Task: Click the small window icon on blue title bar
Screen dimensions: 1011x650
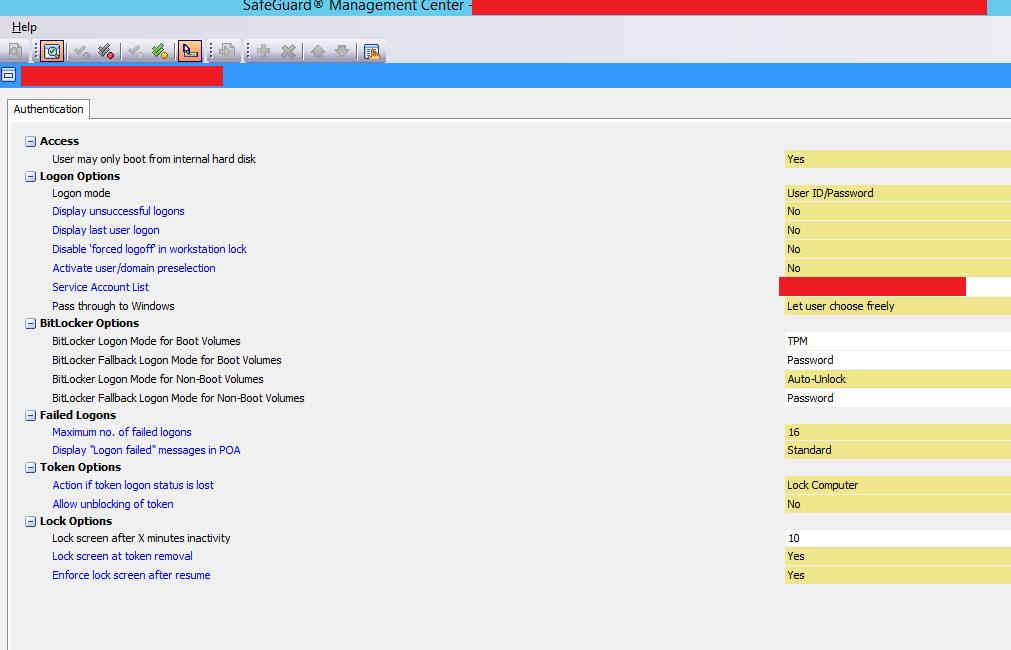Action: click(8, 75)
